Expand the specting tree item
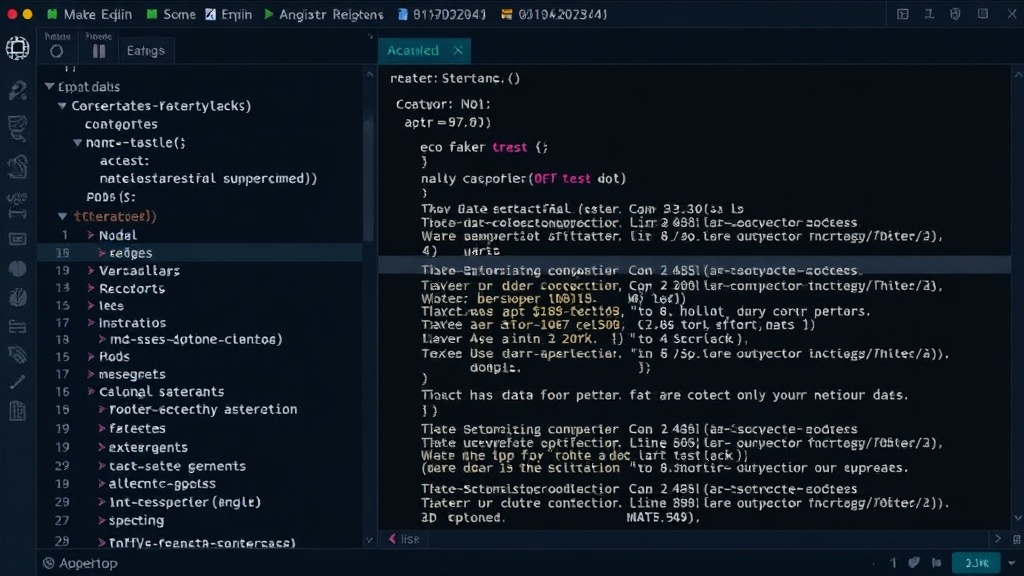The height and width of the screenshot is (576, 1024). [103, 520]
